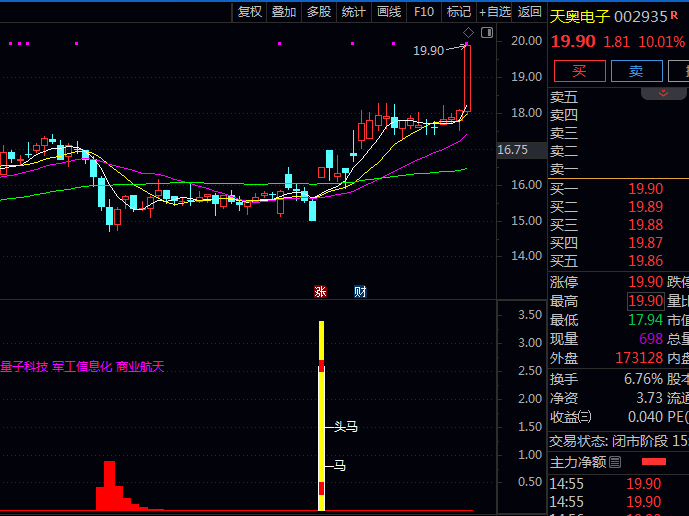Select the 商业航天 concept tag
689x516 pixels.
click(x=140, y=367)
